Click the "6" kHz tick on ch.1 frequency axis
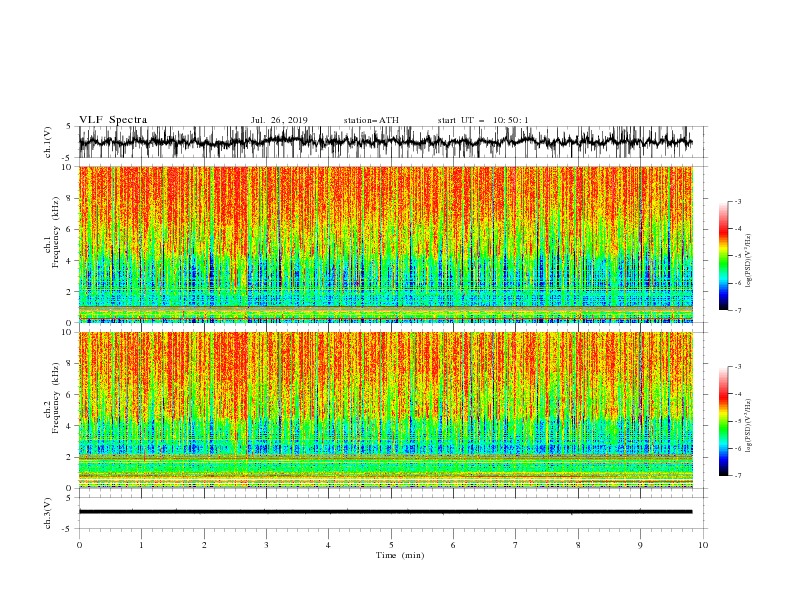This screenshot has height=612, width=792. [70, 229]
